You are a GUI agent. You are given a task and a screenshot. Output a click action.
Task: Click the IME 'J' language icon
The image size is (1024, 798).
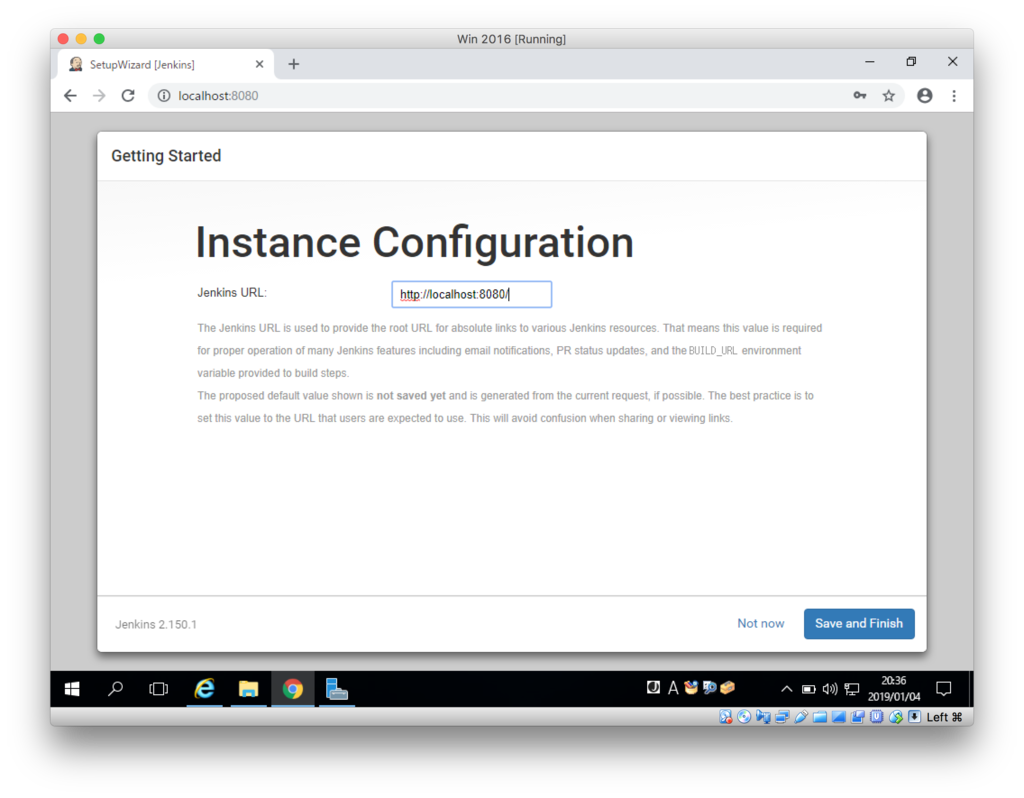pyautogui.click(x=653, y=687)
